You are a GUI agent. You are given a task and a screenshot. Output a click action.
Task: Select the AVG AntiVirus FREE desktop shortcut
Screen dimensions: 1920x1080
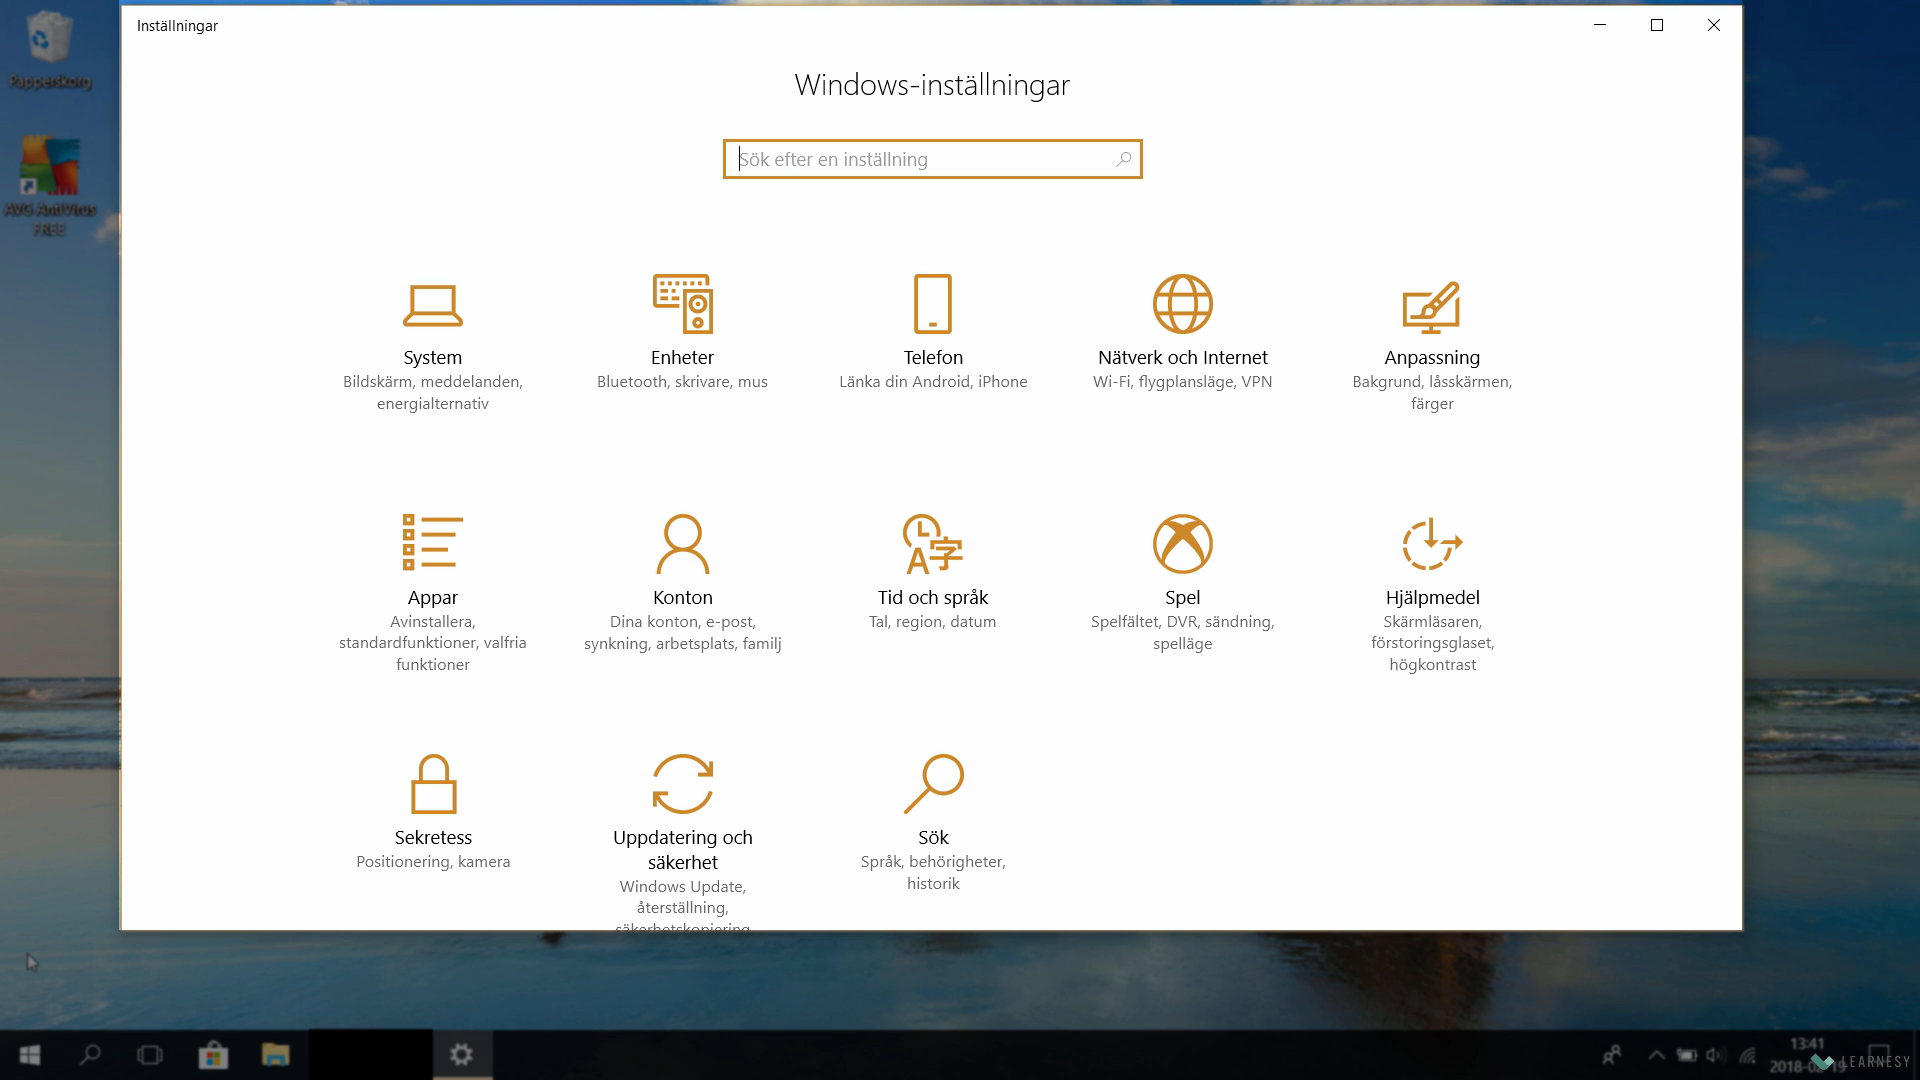49,186
